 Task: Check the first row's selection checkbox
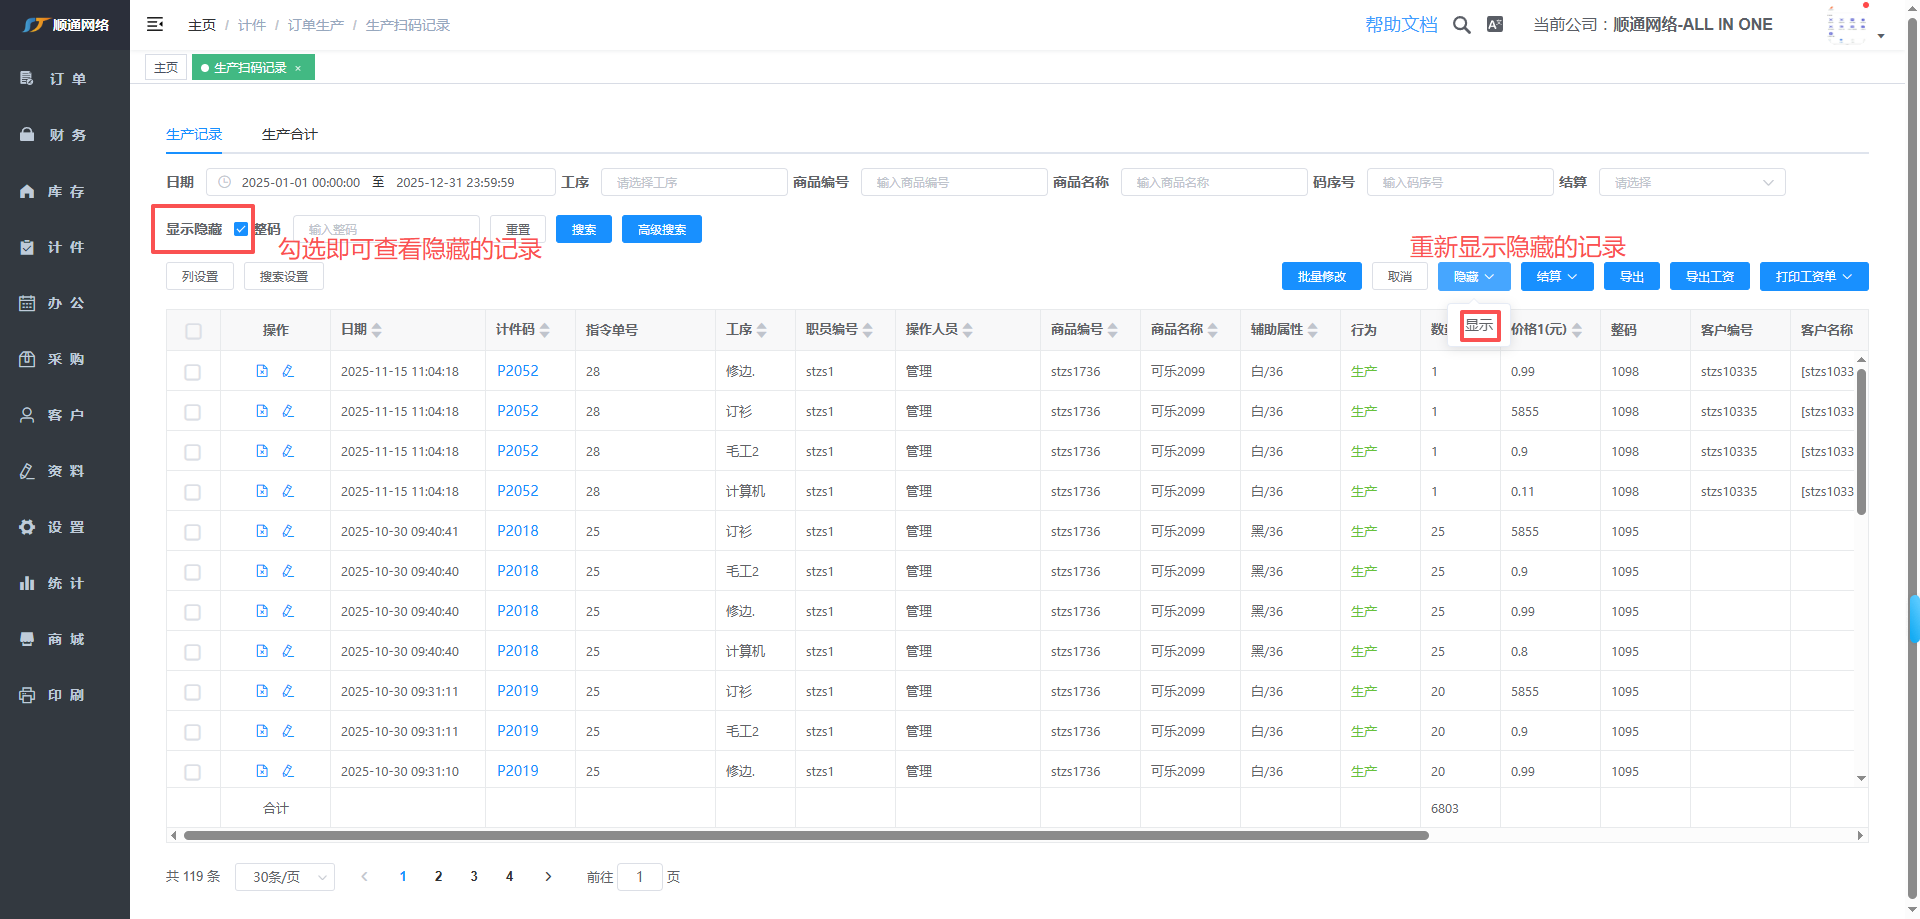click(x=193, y=372)
